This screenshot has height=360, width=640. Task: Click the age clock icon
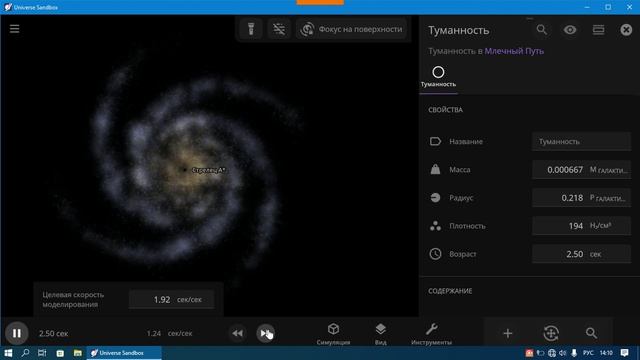tap(435, 254)
